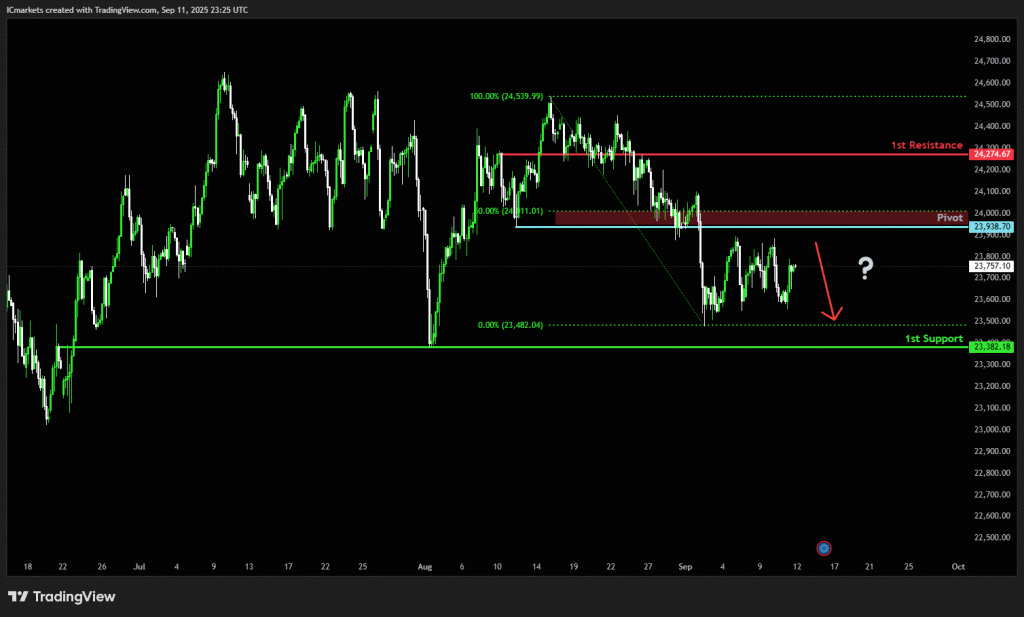Open the economic event marker on the time axis
The image size is (1024, 617).
[x=824, y=548]
